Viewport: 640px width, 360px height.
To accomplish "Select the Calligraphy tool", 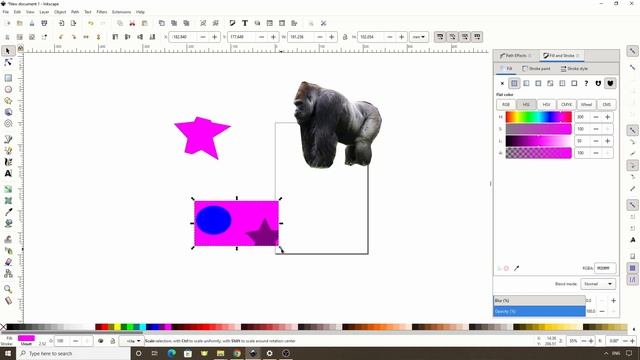I will click(8, 162).
